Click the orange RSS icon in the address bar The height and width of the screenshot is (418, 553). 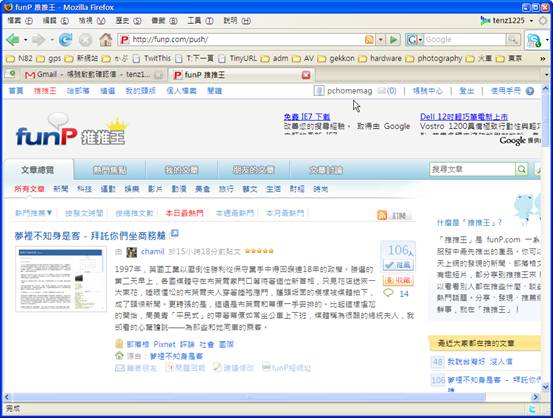(x=369, y=40)
